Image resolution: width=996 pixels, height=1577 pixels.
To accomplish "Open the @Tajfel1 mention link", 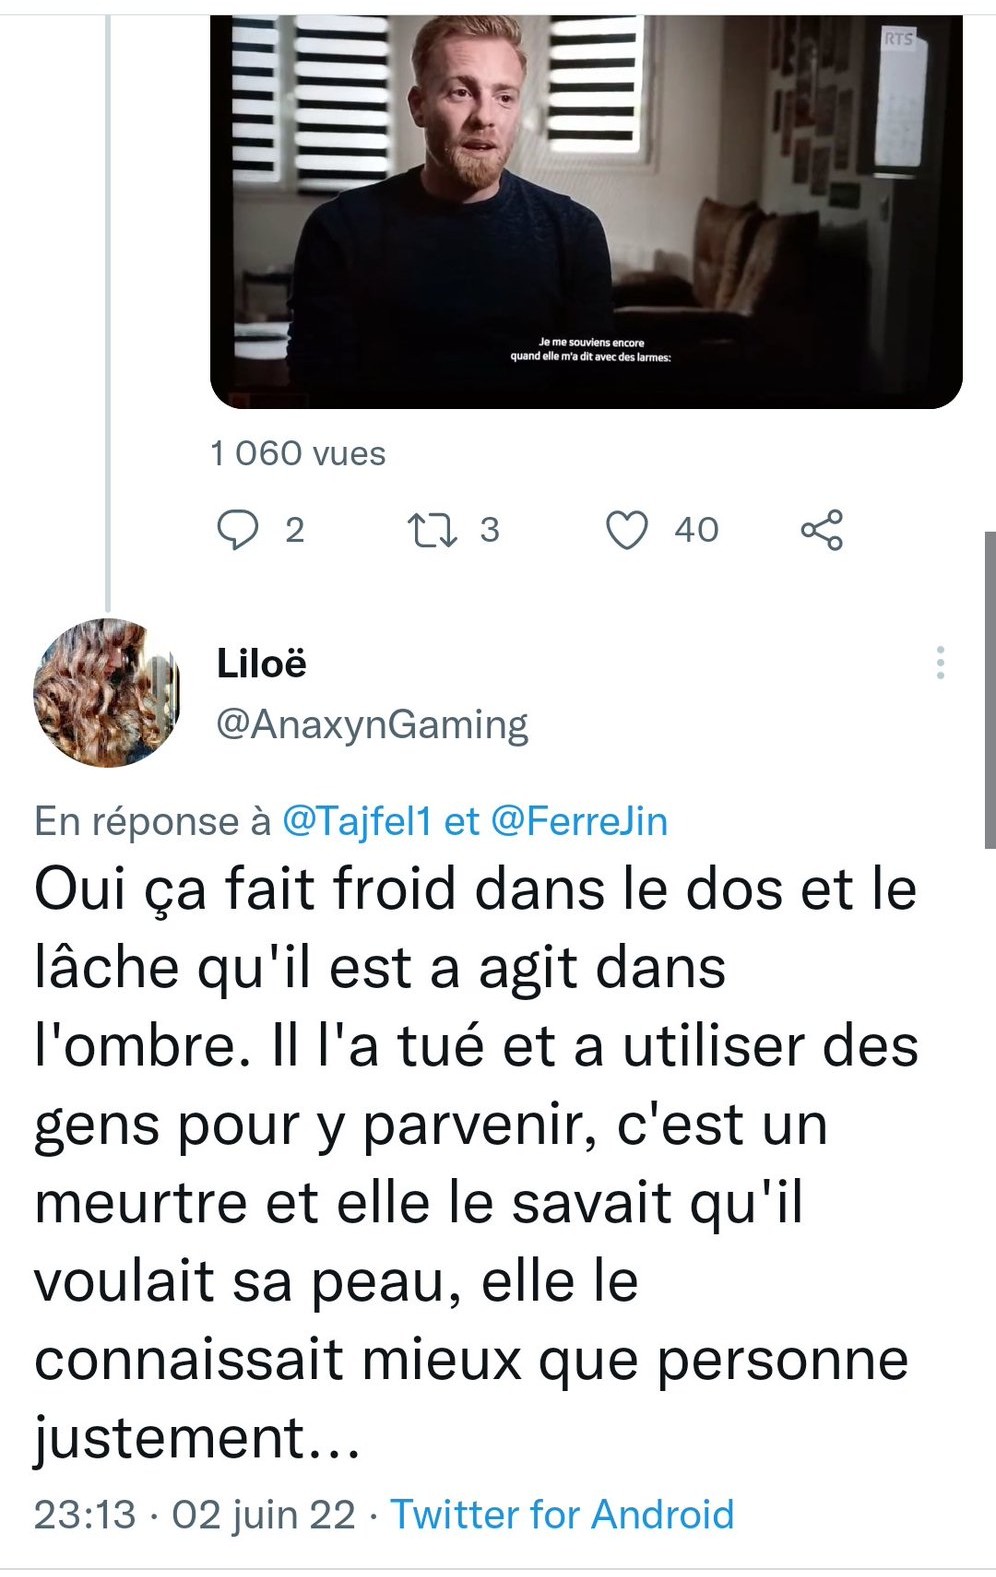I will point(357,821).
